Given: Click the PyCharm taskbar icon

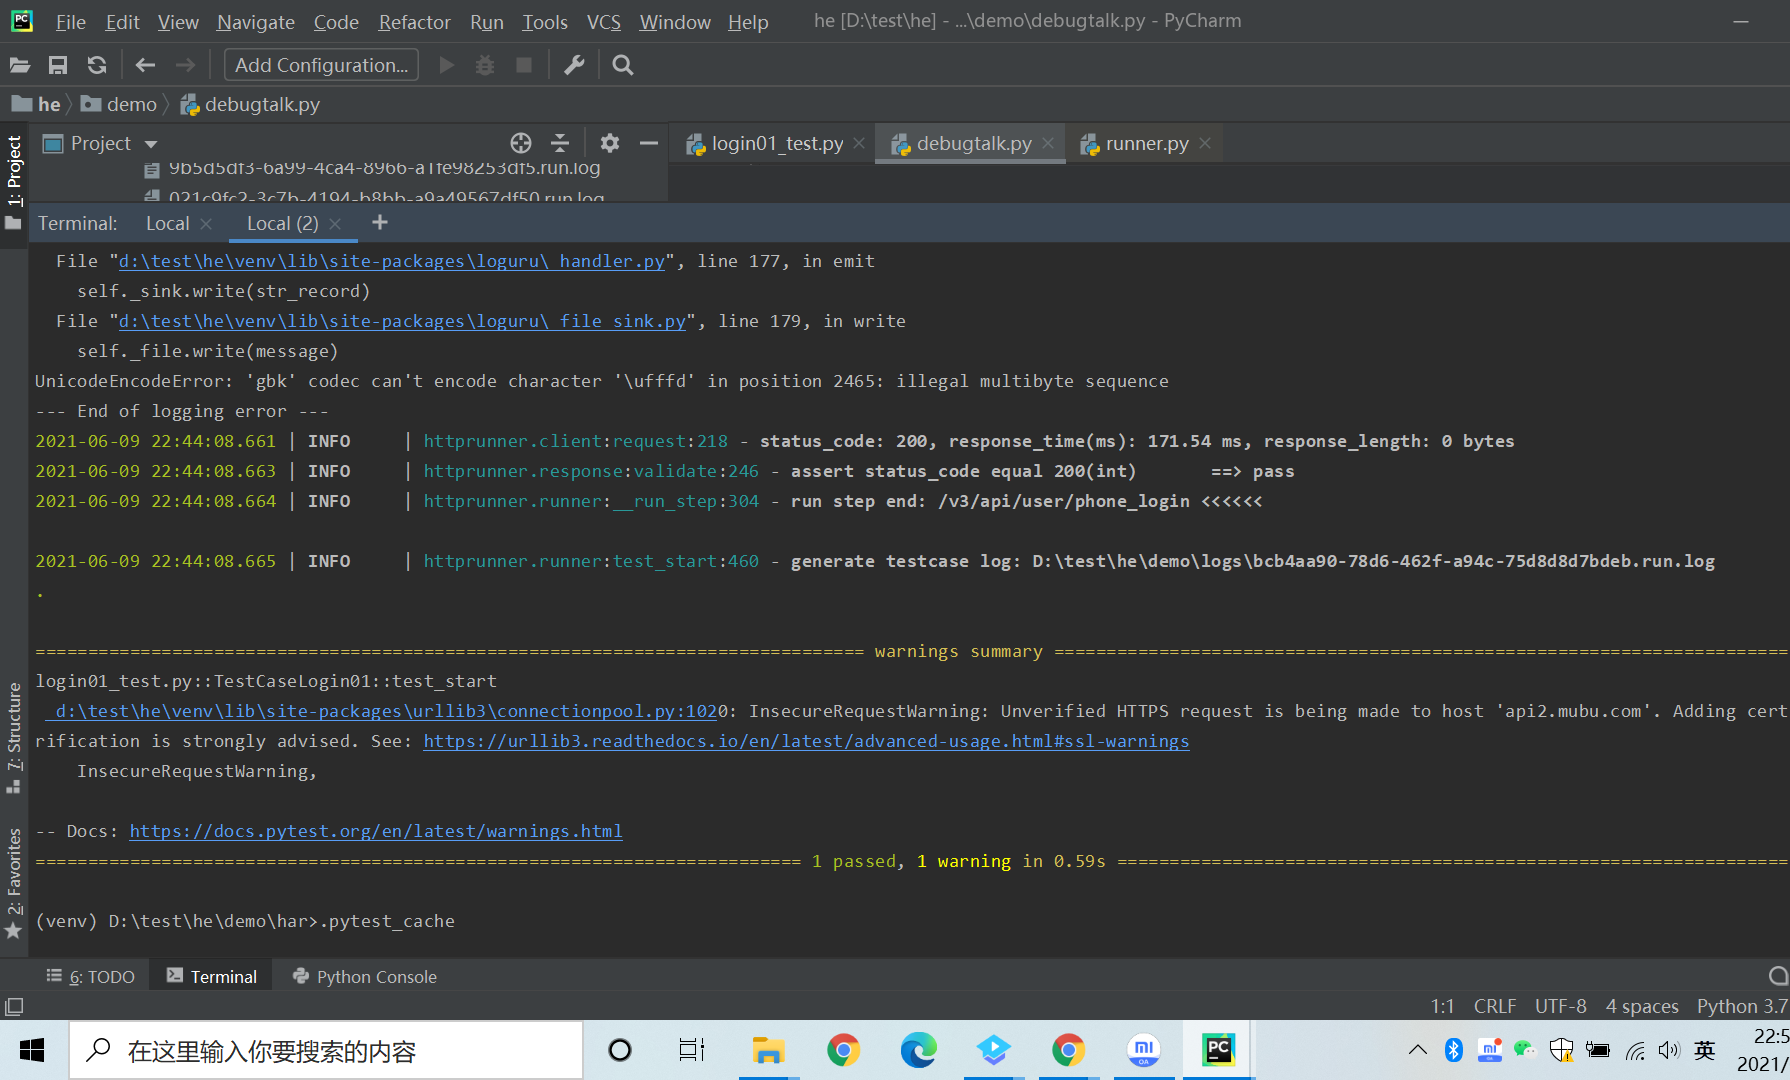Looking at the screenshot, I should coord(1218,1050).
